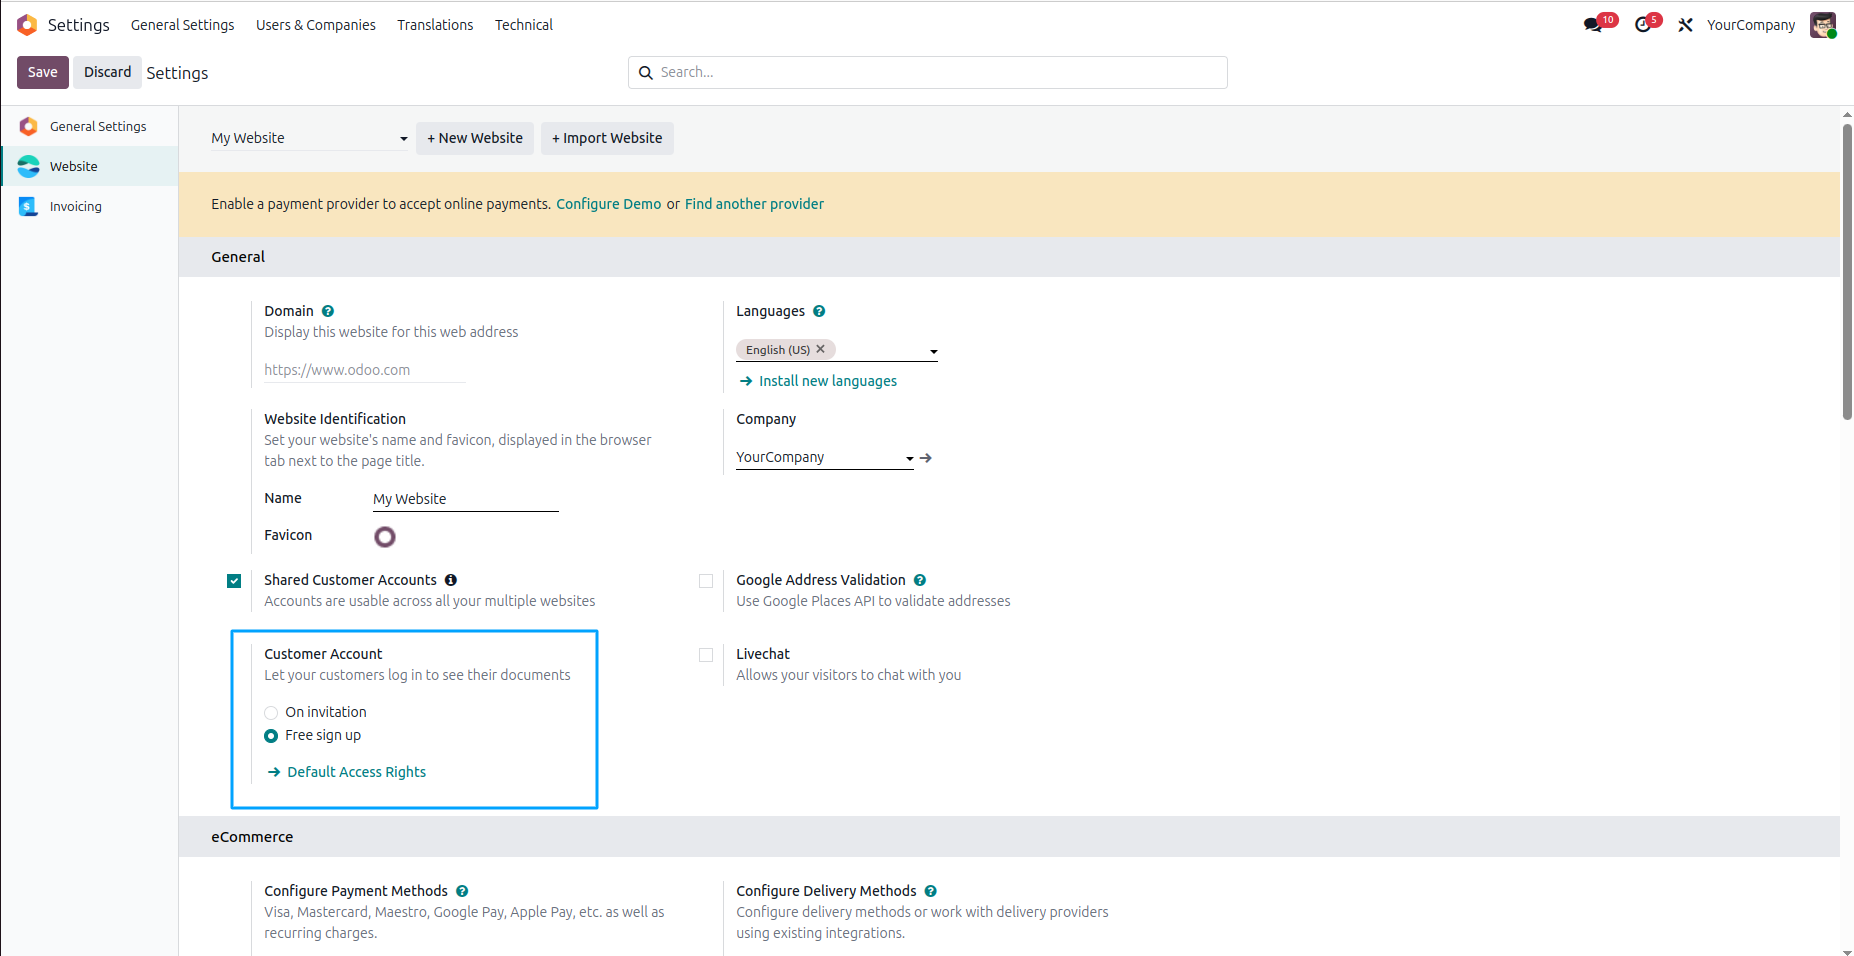Click the Languages help question icon

click(x=819, y=311)
